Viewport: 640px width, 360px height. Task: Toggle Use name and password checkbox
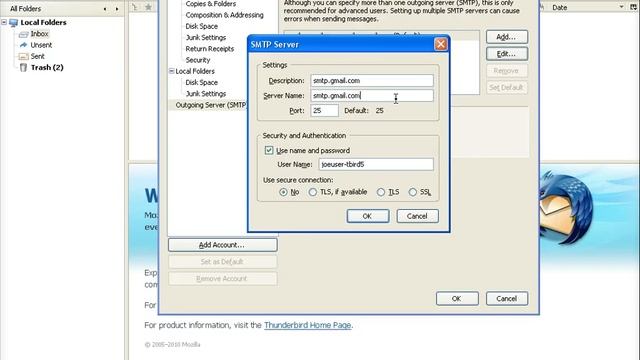click(x=269, y=150)
